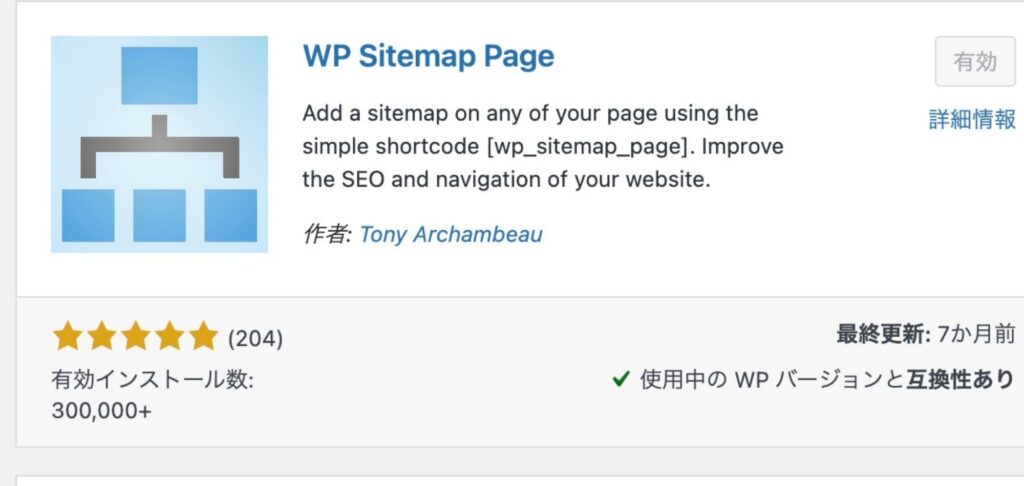Click the top box in sitemap icon
The height and width of the screenshot is (486, 1024).
[x=159, y=75]
